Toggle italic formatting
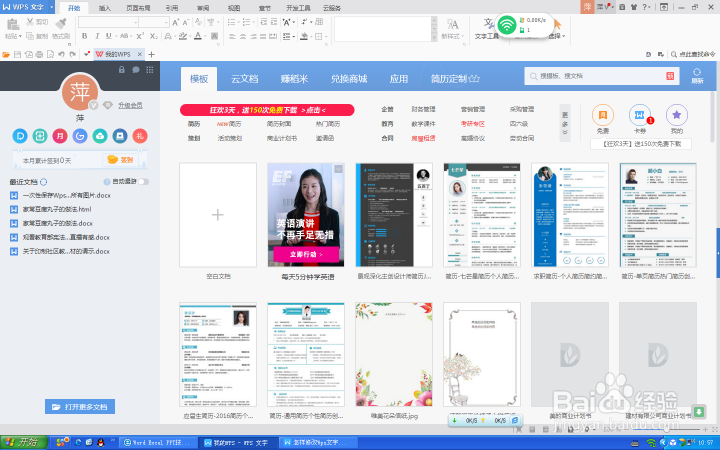Image resolution: width=720 pixels, height=450 pixels. click(x=97, y=36)
